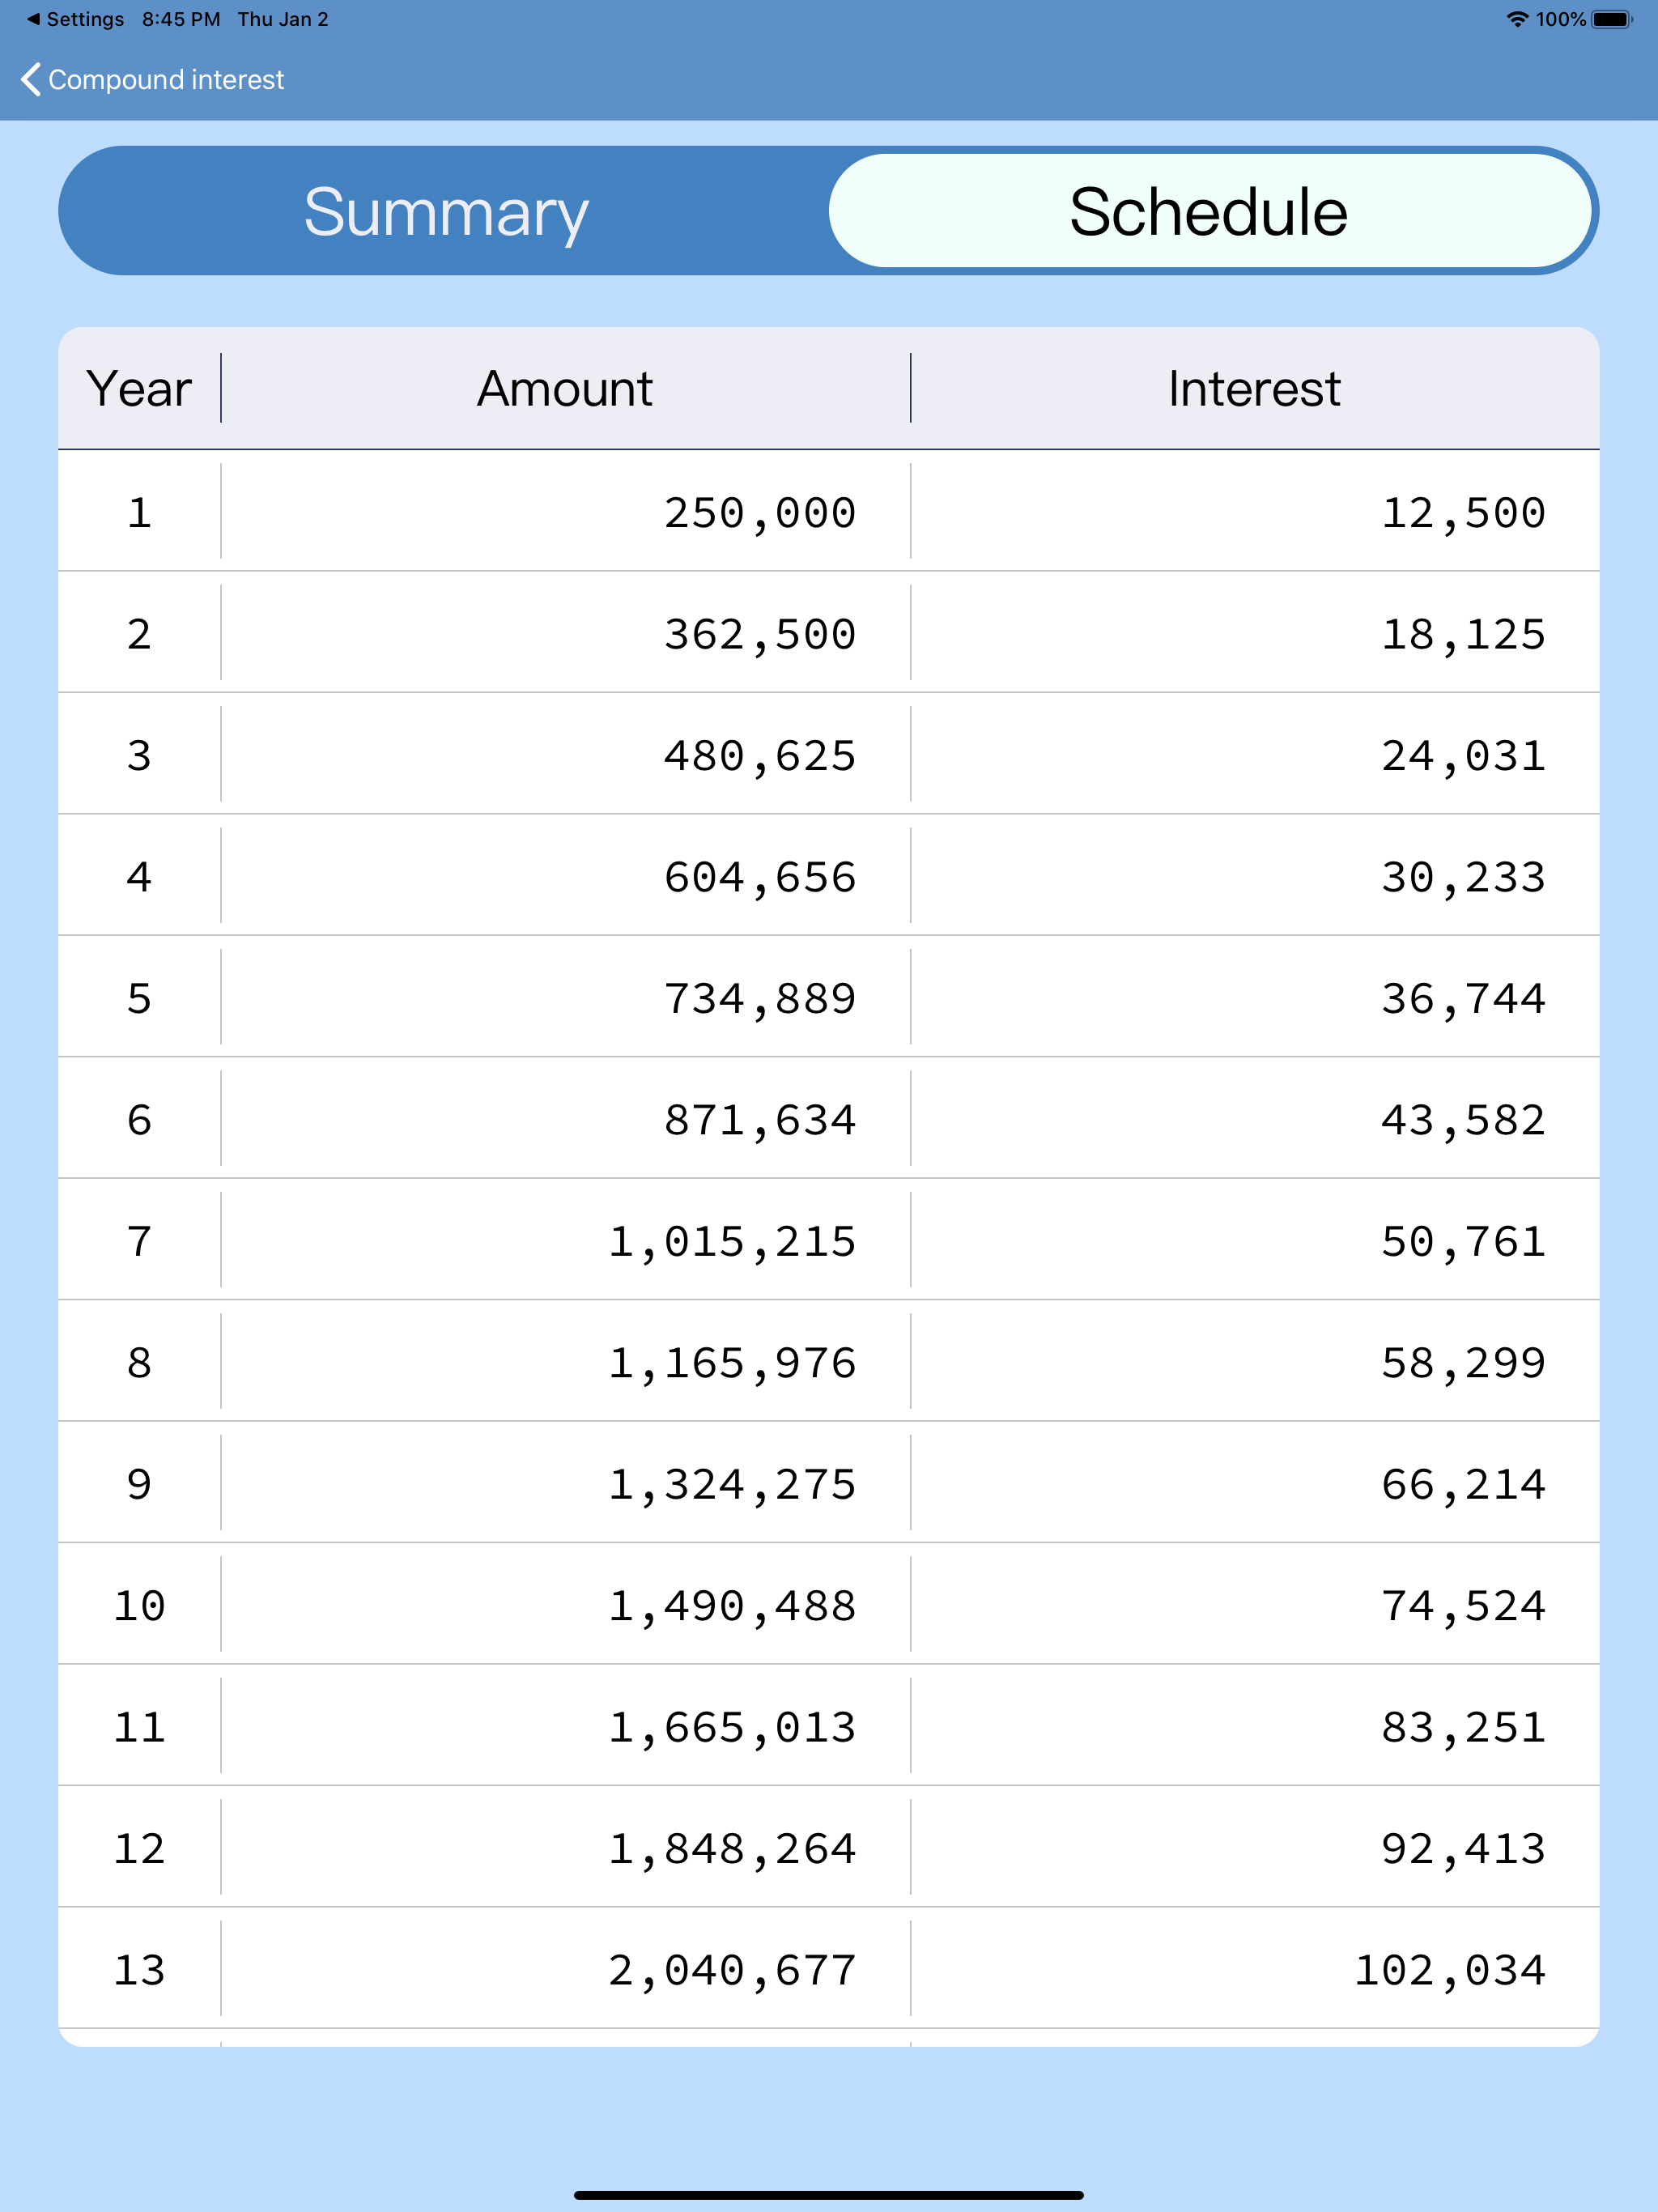Tap the Year column header
1658x2212 pixels.
click(139, 388)
